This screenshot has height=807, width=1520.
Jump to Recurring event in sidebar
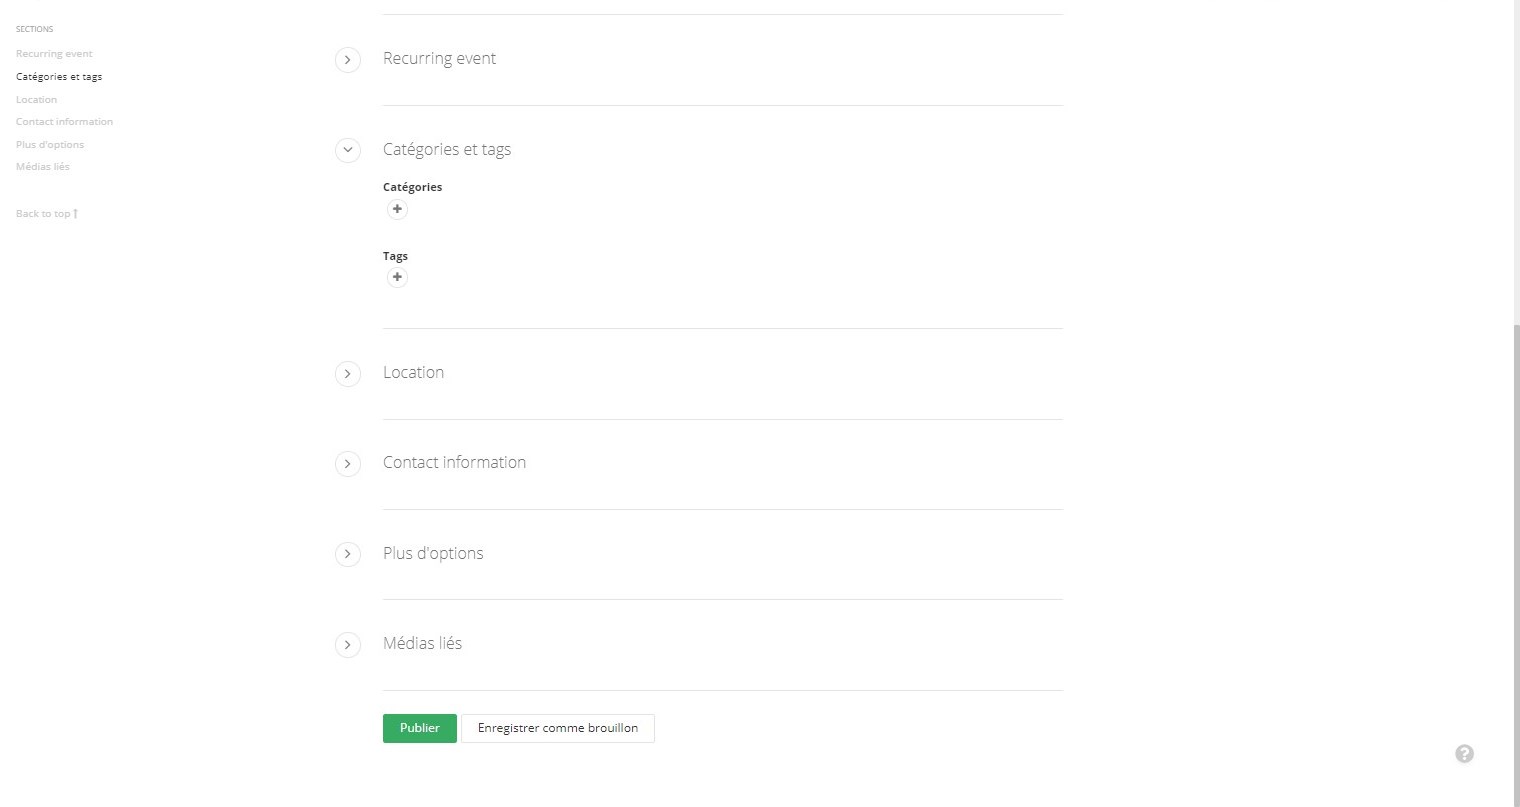coord(54,54)
